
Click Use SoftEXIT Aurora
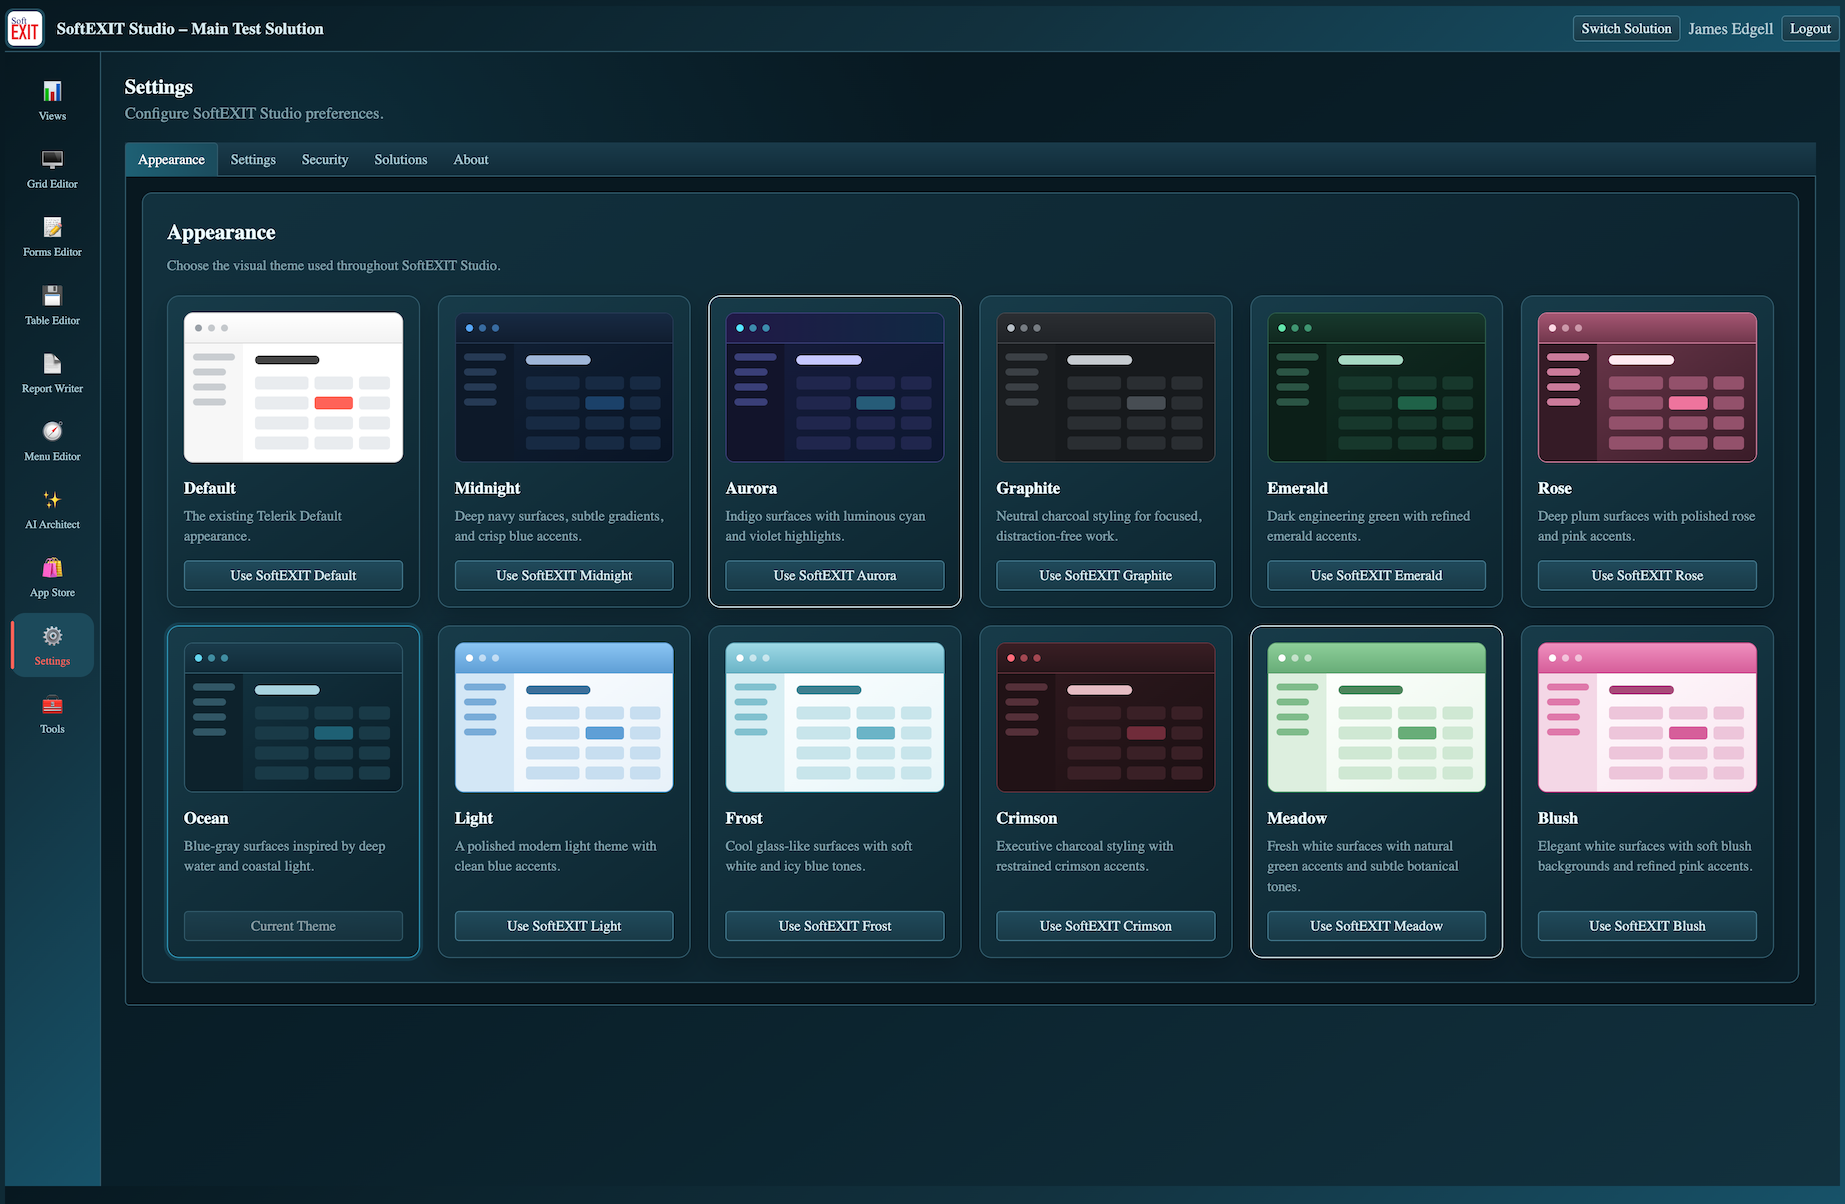tap(835, 576)
